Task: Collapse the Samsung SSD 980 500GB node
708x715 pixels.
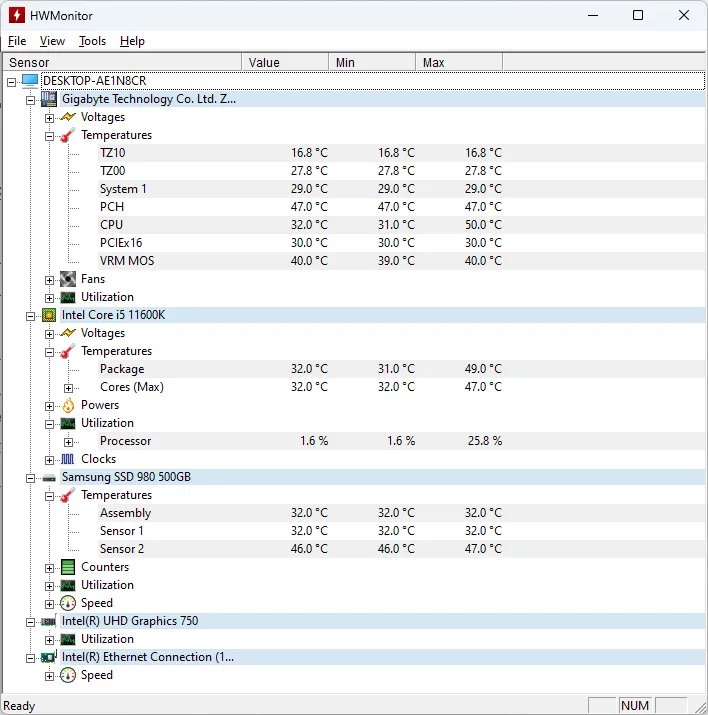Action: point(31,478)
